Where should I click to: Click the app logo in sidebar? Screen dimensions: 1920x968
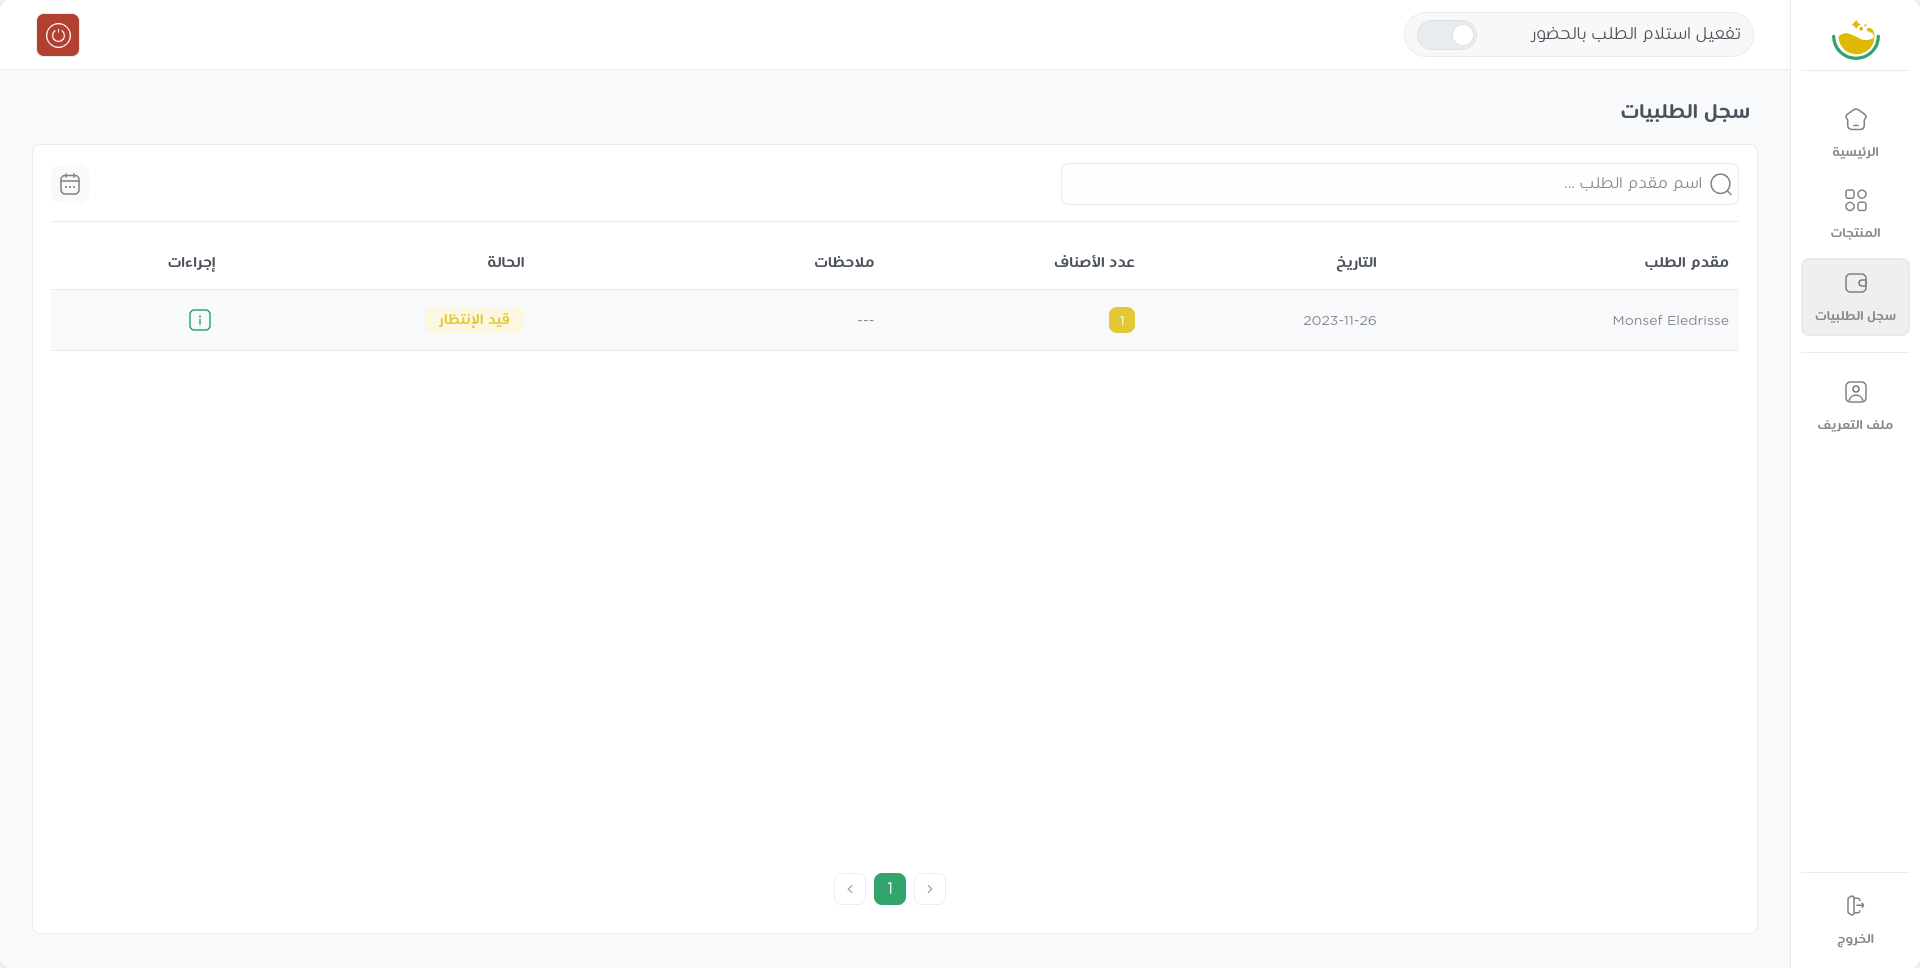pyautogui.click(x=1856, y=39)
